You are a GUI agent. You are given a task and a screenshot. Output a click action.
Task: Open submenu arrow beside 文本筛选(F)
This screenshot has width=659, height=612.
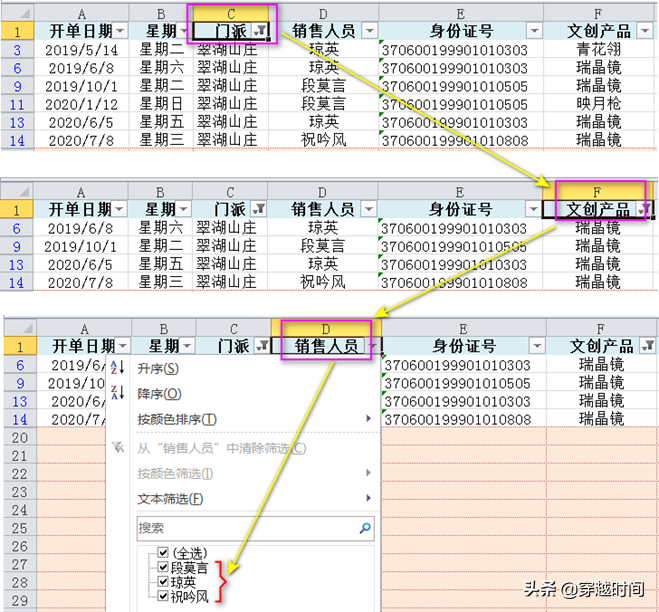point(368,498)
